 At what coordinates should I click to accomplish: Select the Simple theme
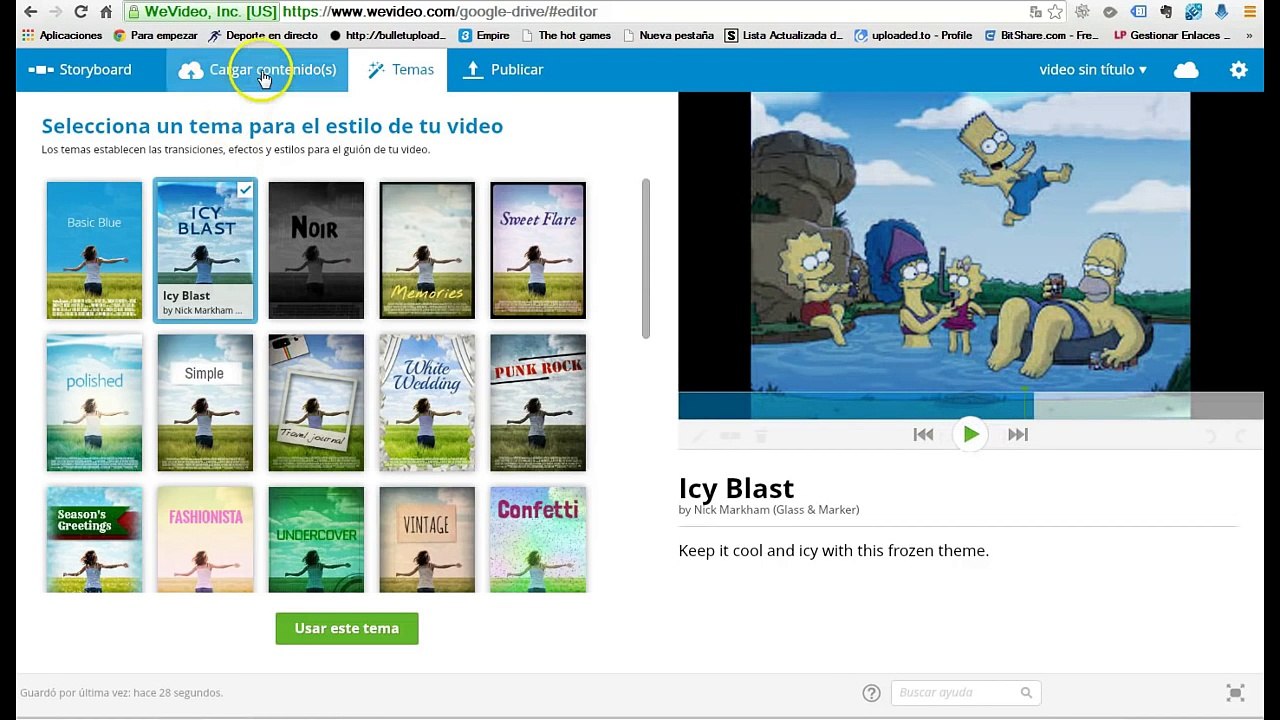(x=205, y=402)
